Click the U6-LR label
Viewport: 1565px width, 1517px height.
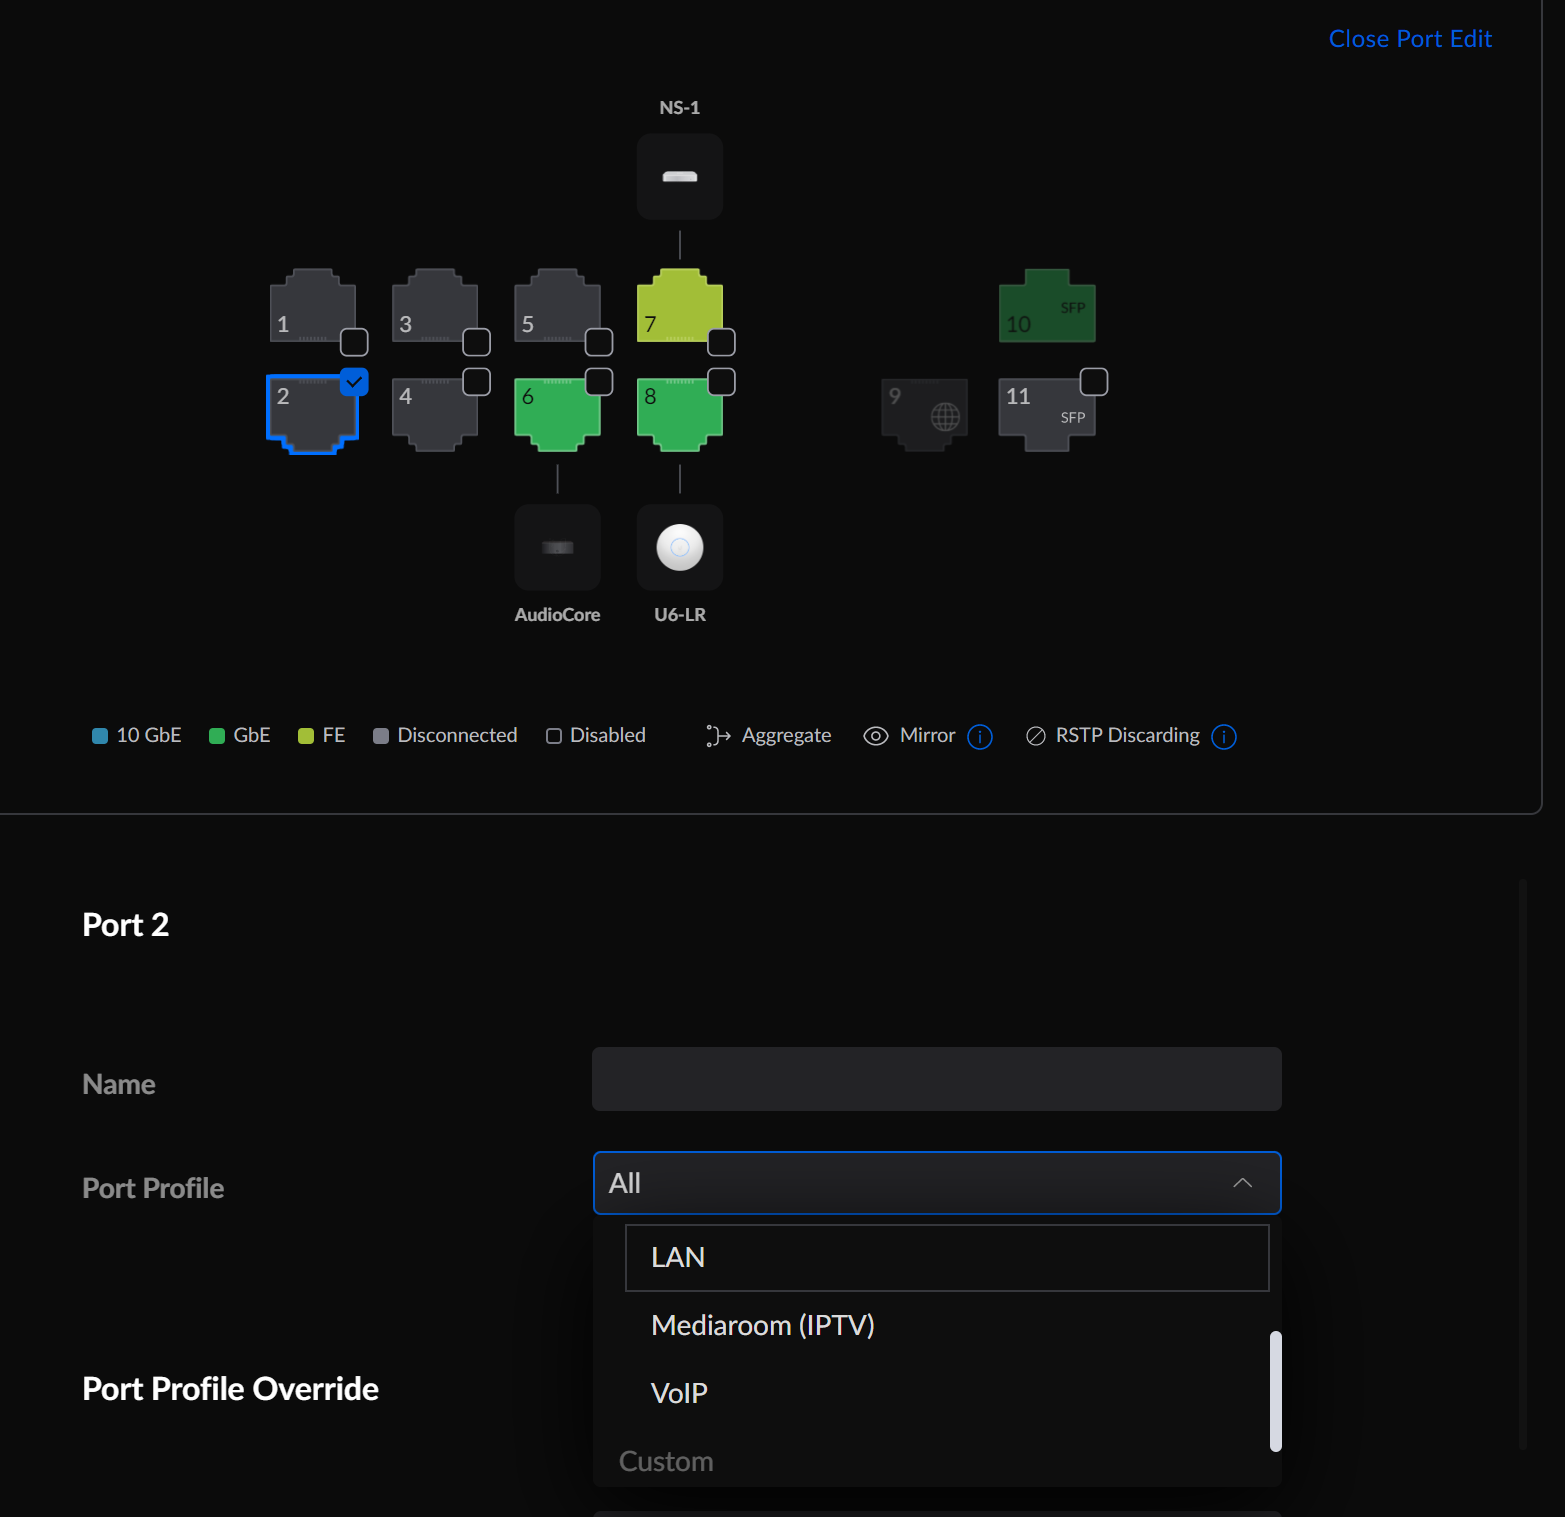coord(680,615)
